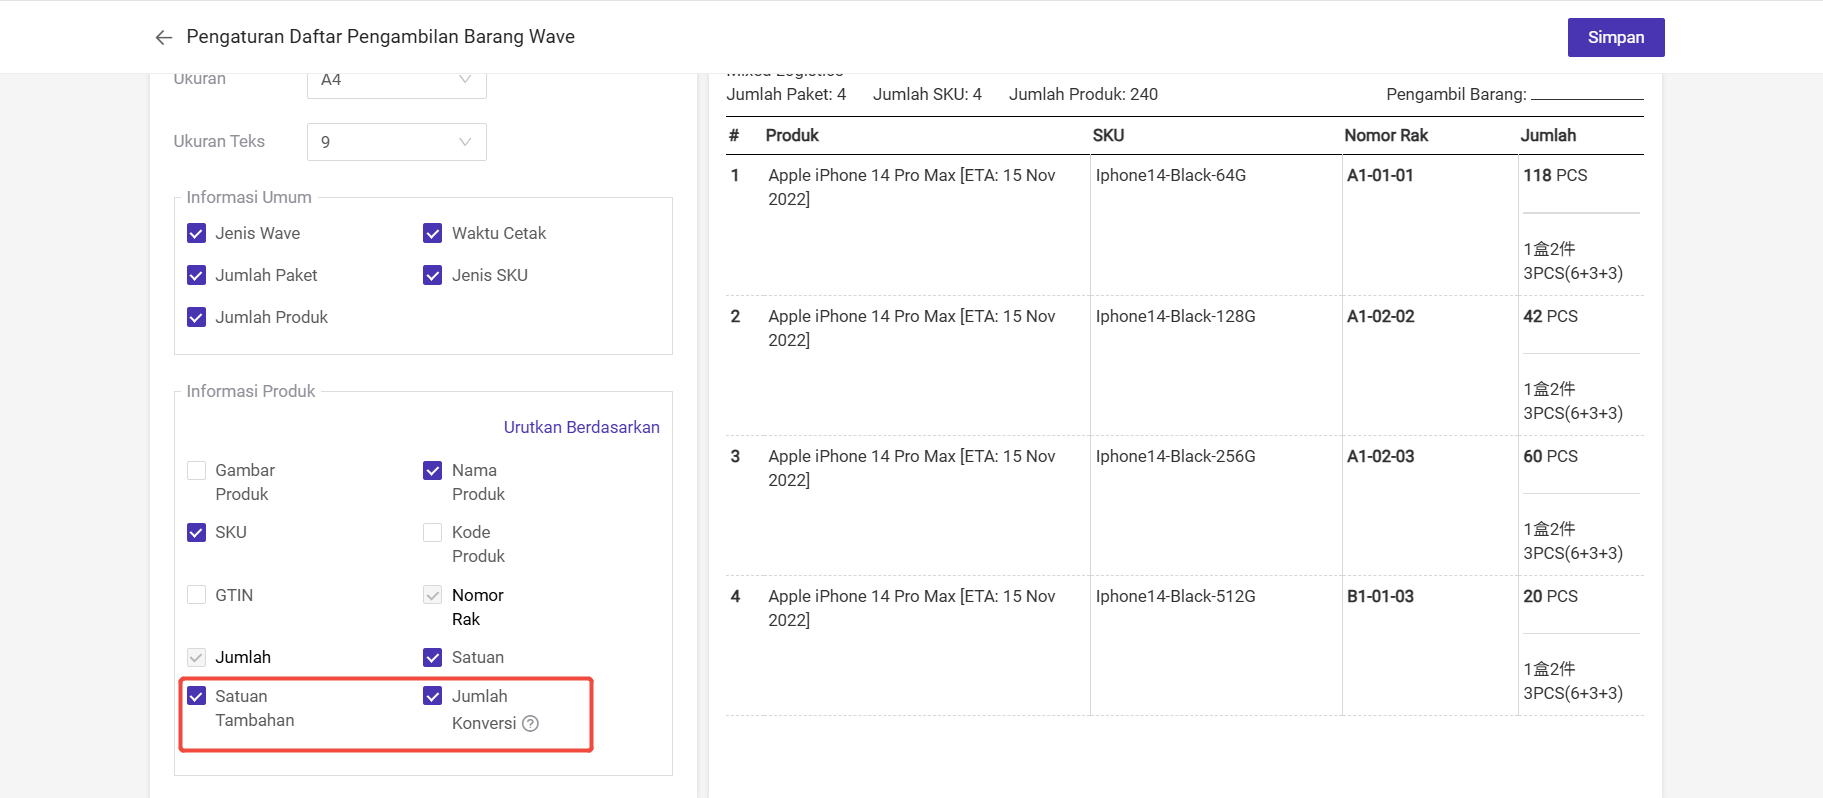This screenshot has width=1823, height=798.
Task: Click Jumlah Paket: 4 summary text
Action: [x=786, y=94]
